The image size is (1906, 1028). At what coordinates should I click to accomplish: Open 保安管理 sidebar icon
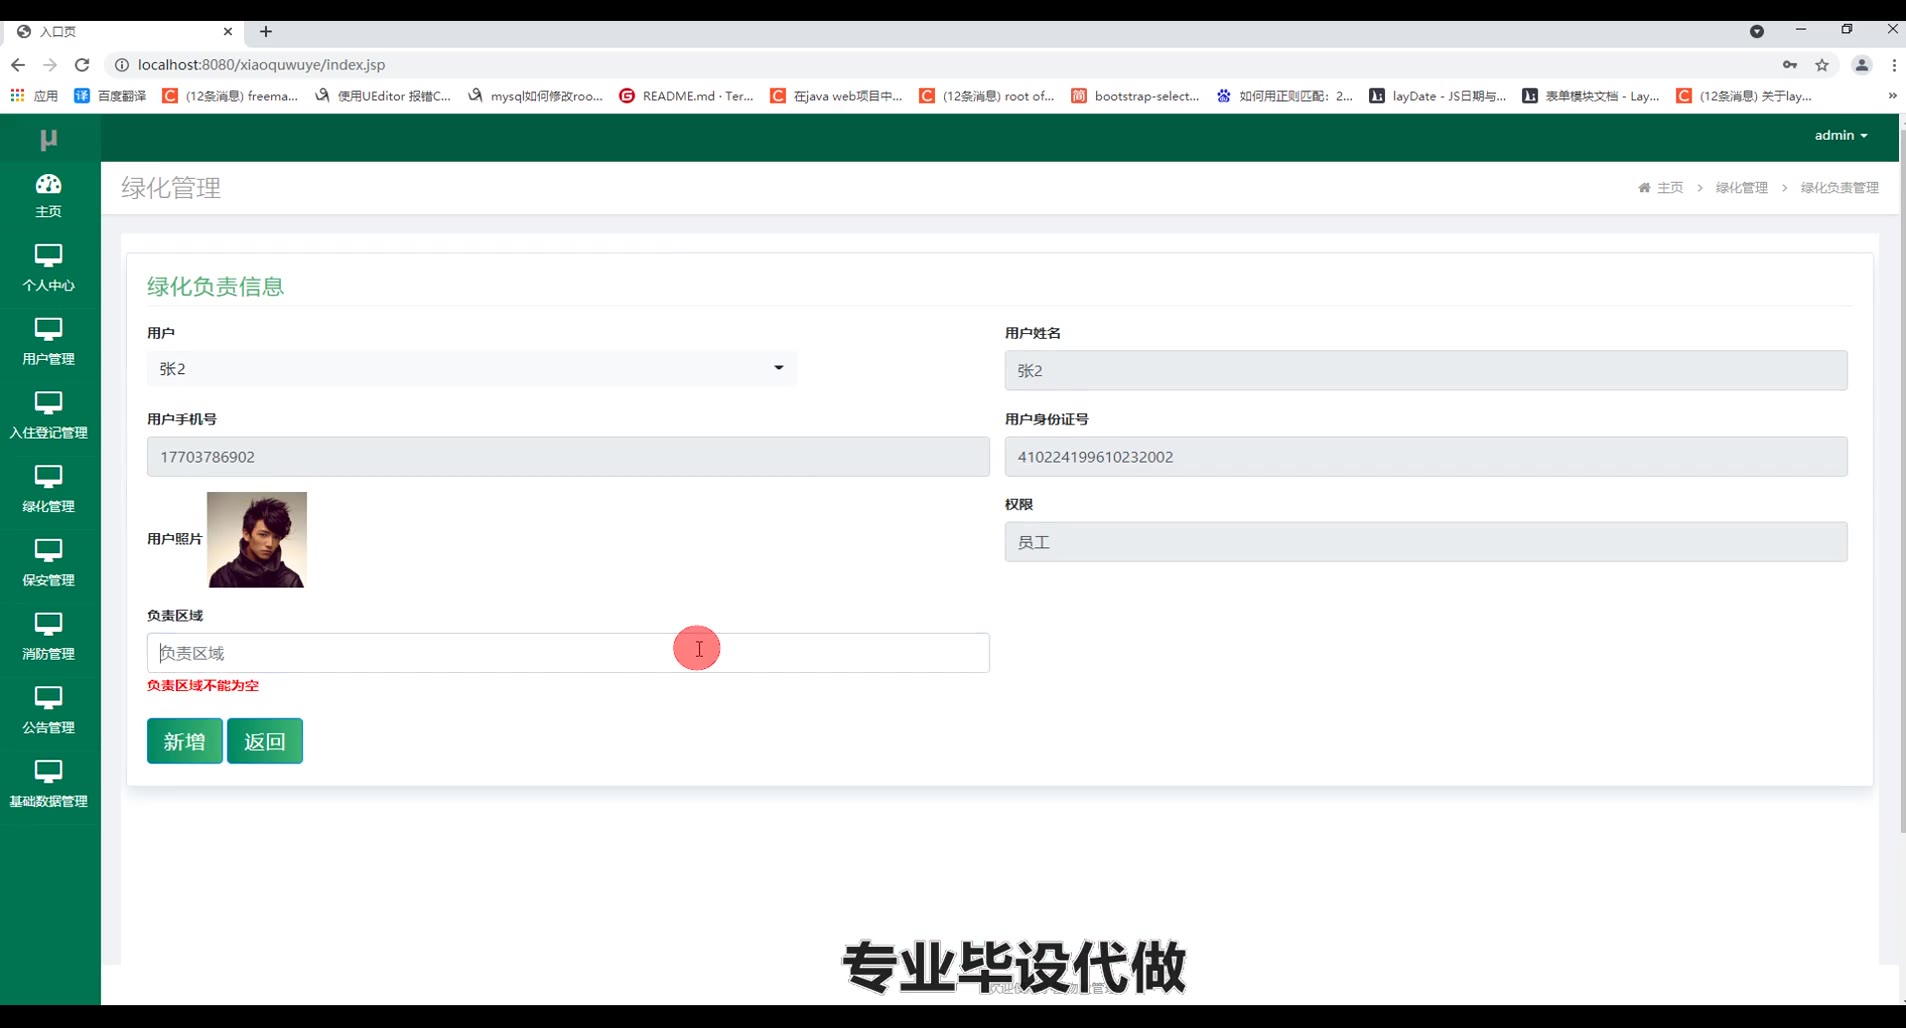[48, 551]
